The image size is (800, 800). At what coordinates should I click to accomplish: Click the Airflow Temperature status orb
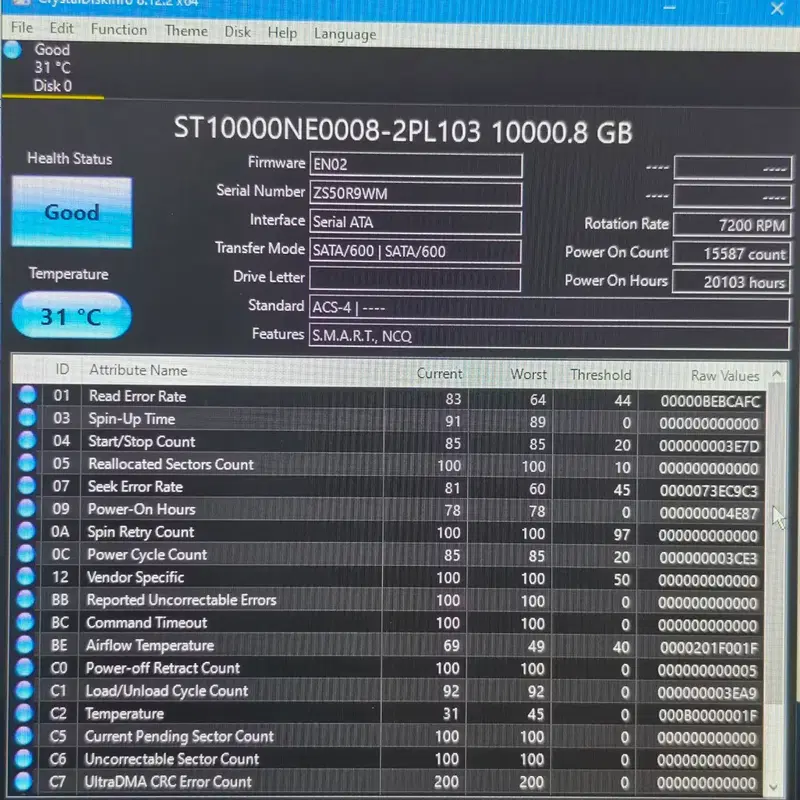coord(24,644)
